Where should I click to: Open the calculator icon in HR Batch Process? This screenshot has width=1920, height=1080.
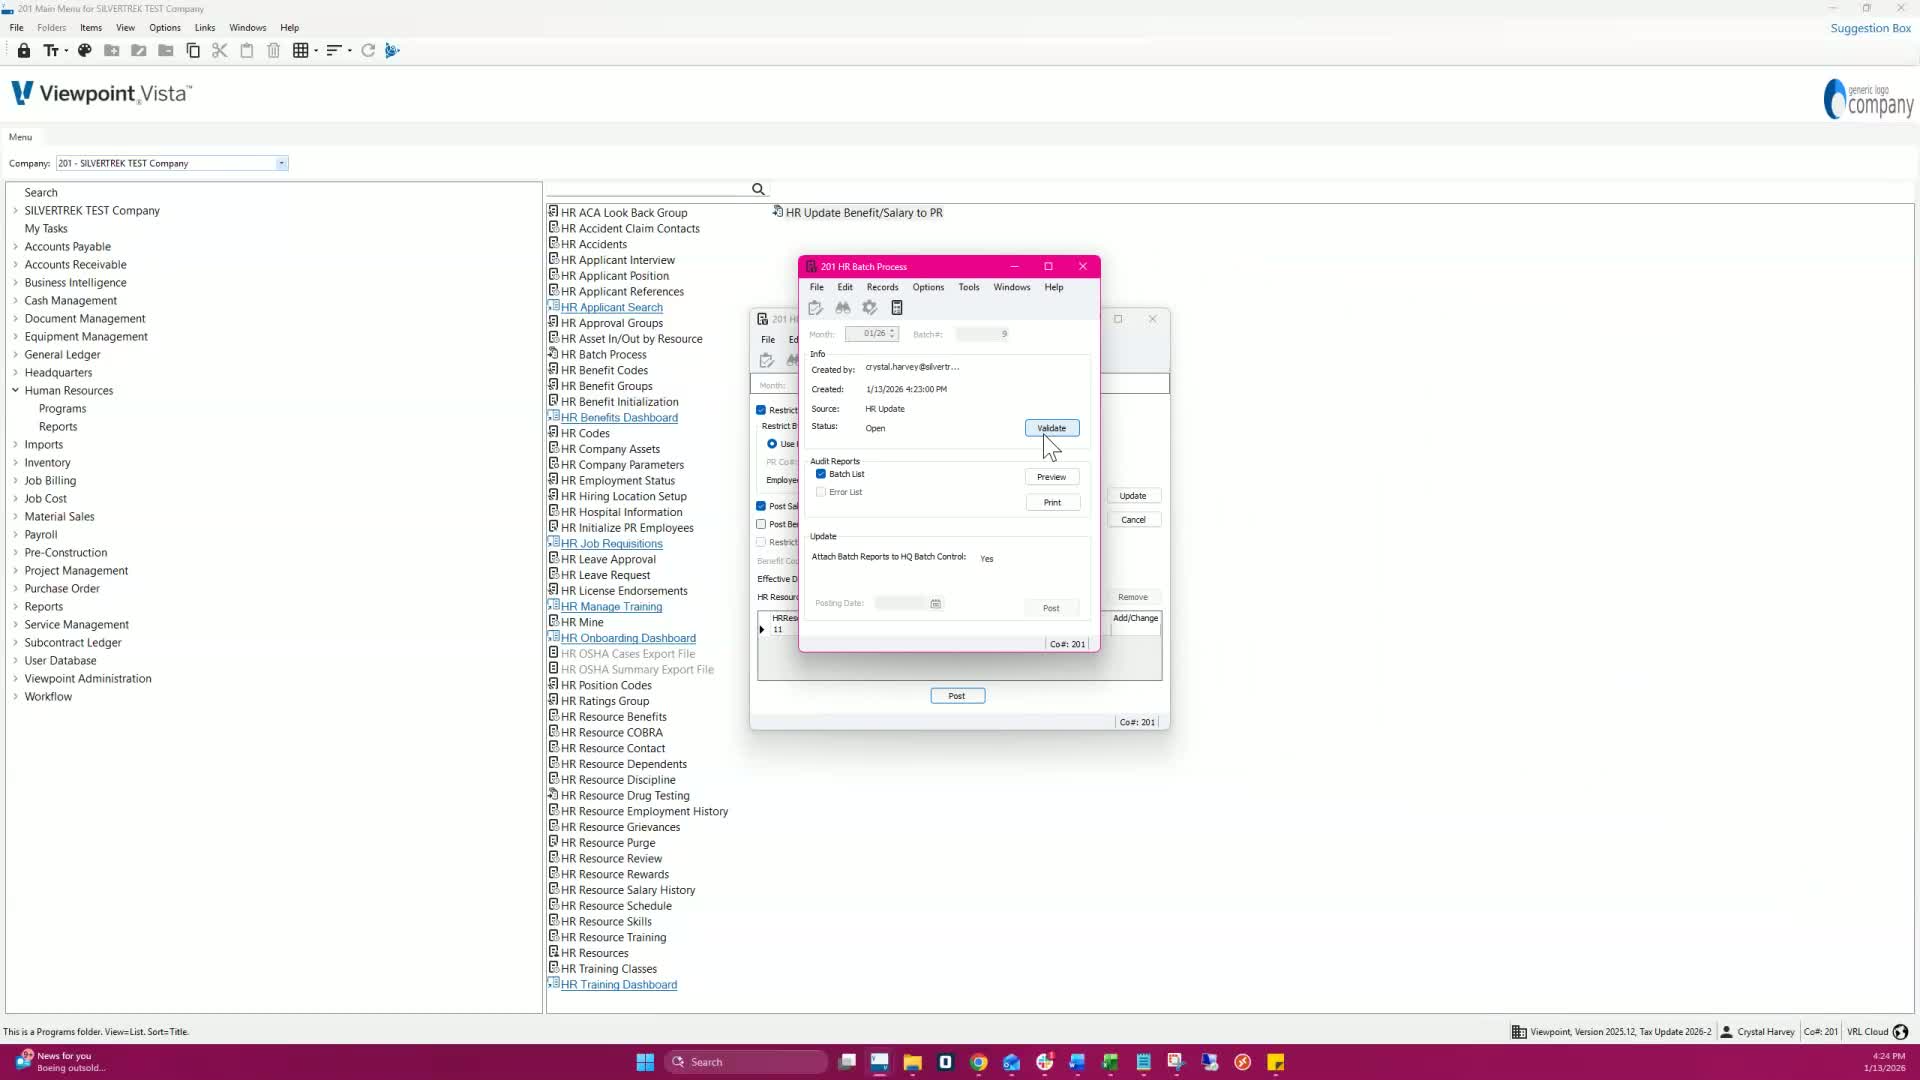click(x=897, y=308)
